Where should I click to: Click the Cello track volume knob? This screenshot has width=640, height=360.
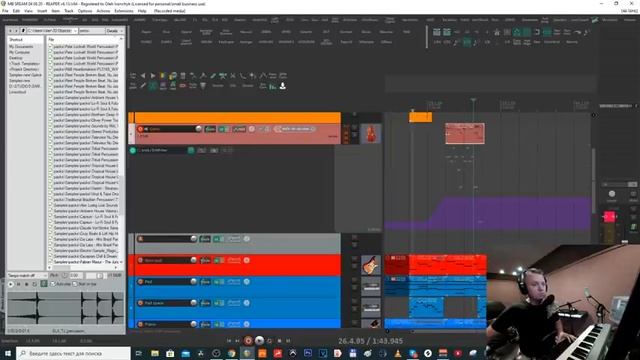[x=199, y=129]
